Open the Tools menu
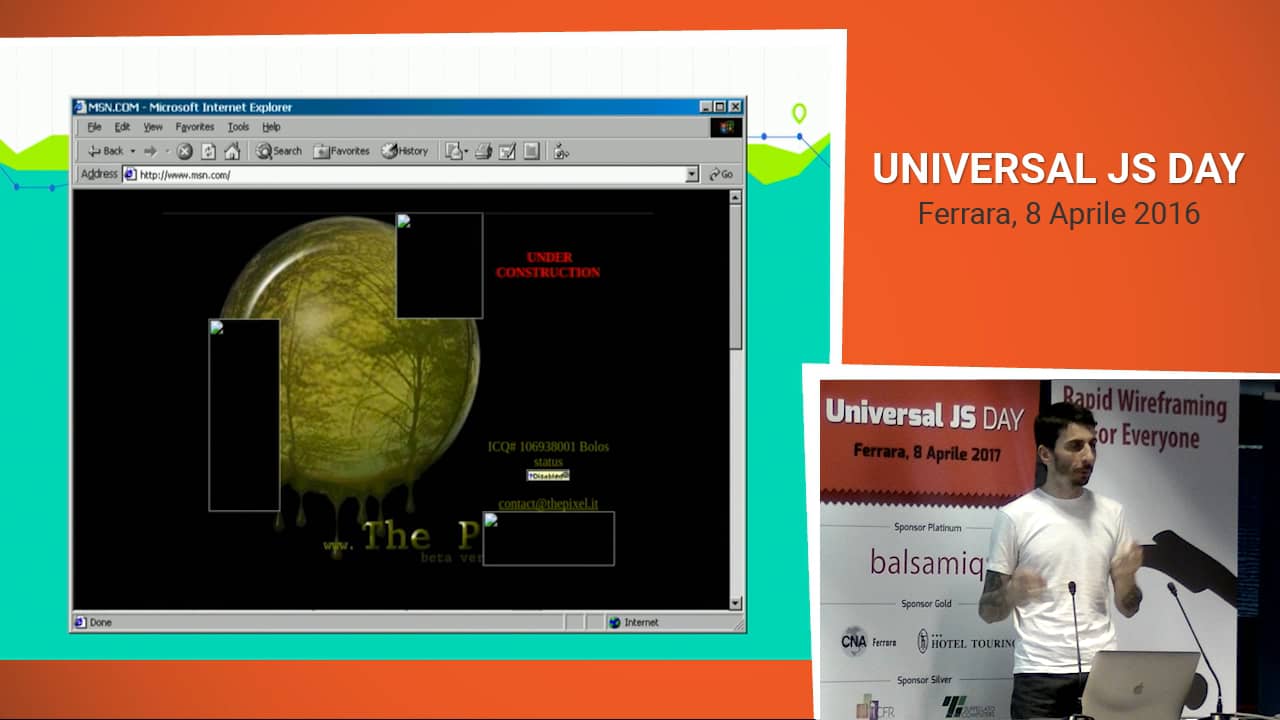 238,127
